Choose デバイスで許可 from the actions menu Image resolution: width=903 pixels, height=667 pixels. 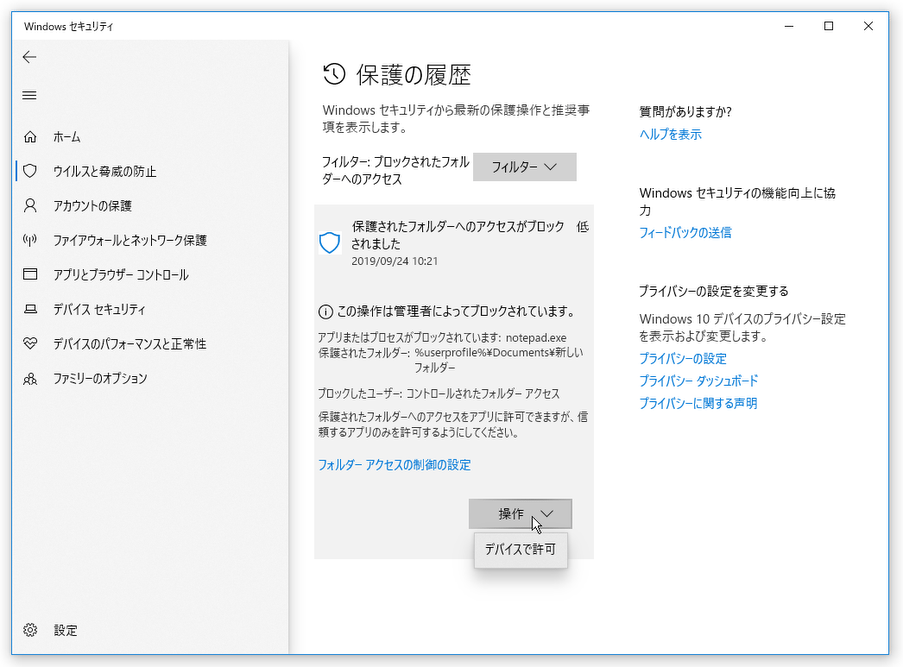coord(521,549)
